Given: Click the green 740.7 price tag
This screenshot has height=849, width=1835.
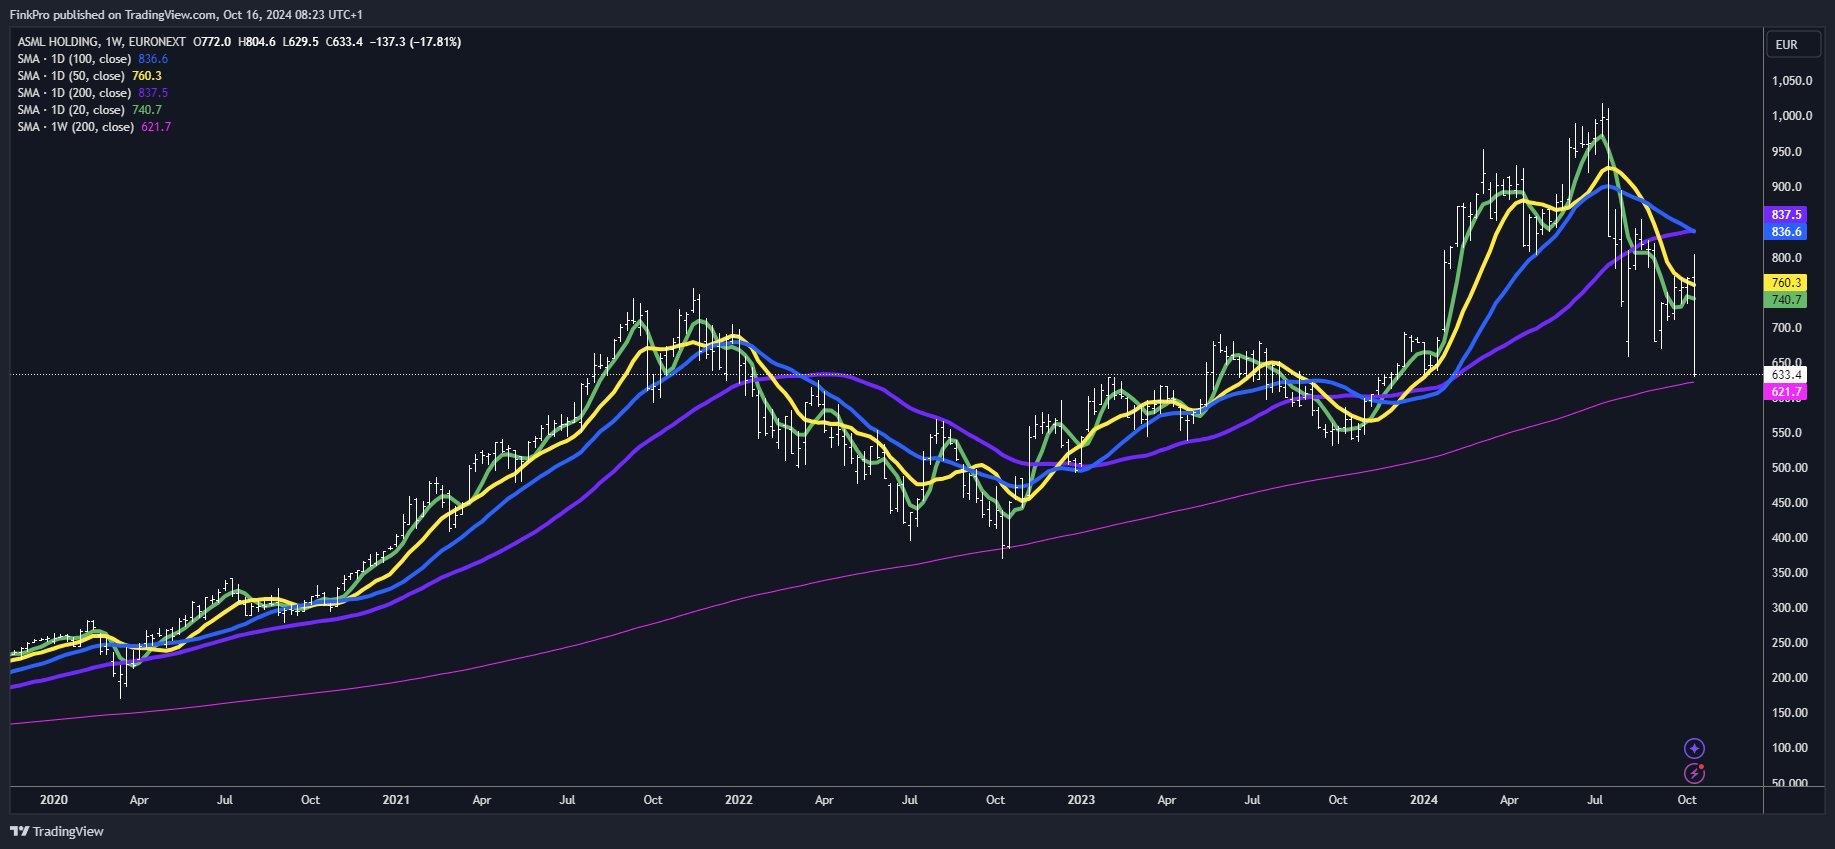Looking at the screenshot, I should click(x=1786, y=300).
